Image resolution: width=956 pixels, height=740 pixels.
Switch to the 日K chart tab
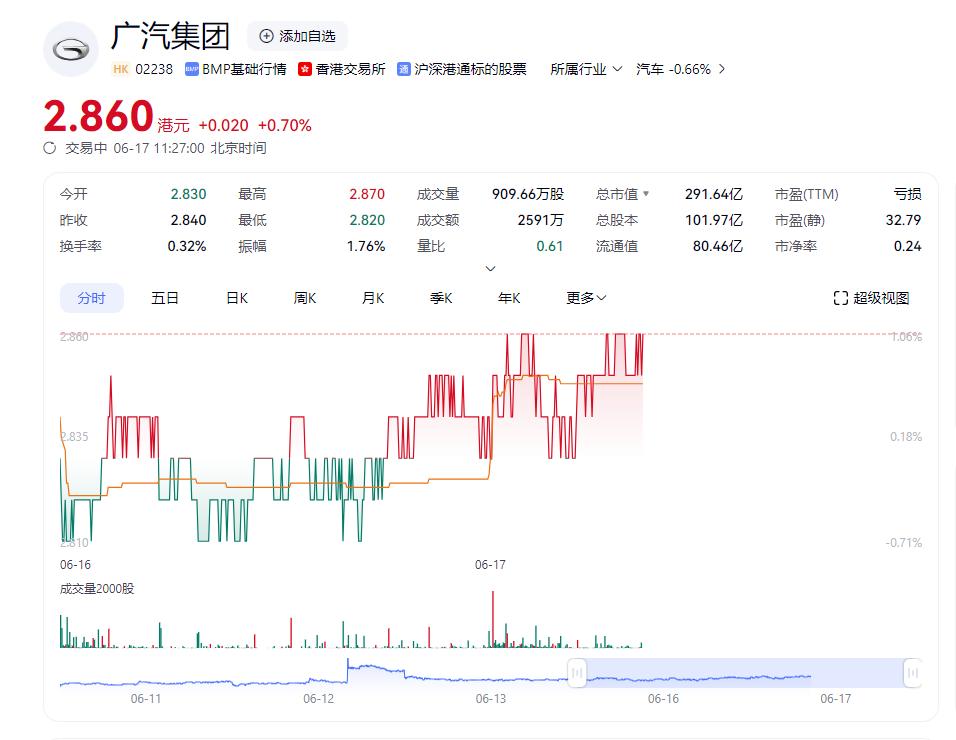click(x=237, y=298)
